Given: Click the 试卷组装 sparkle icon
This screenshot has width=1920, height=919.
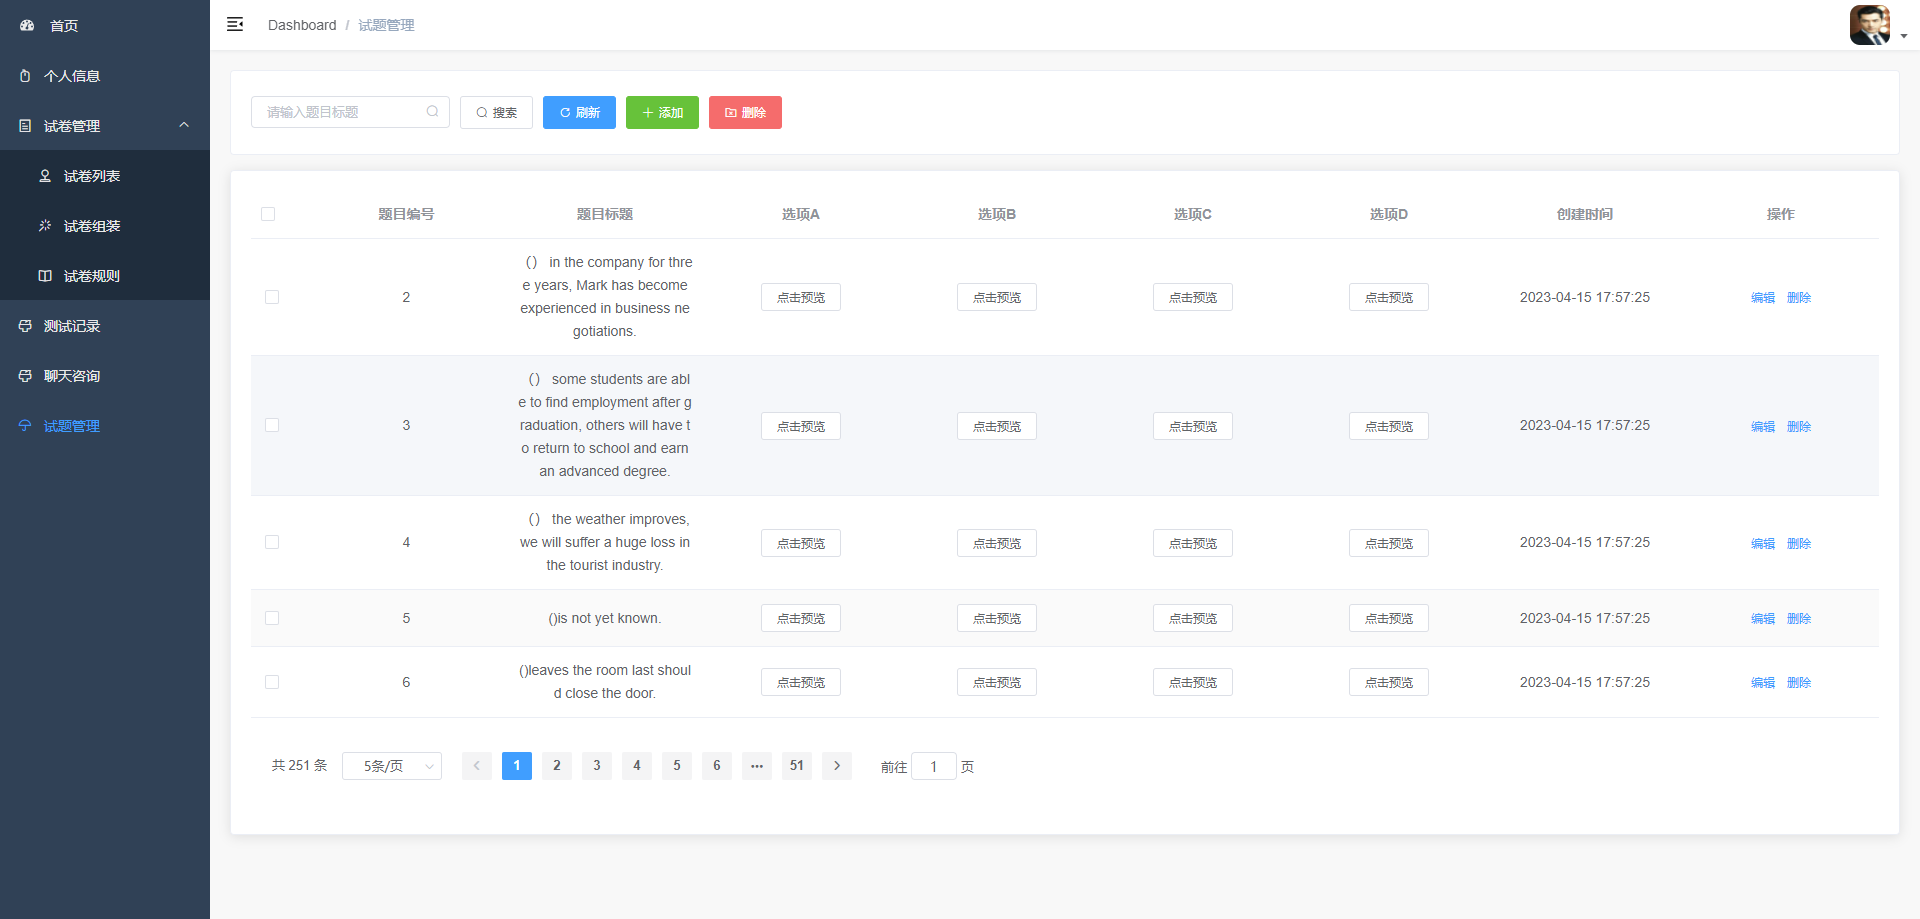Looking at the screenshot, I should (x=45, y=225).
